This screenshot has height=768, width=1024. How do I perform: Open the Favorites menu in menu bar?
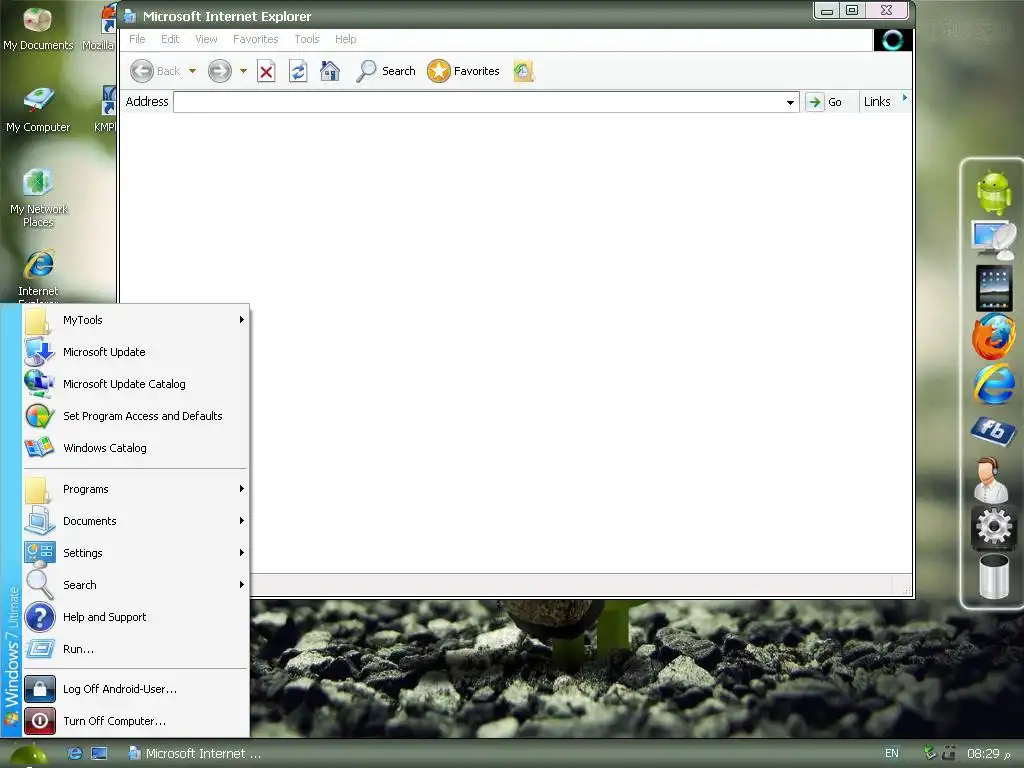coord(255,39)
